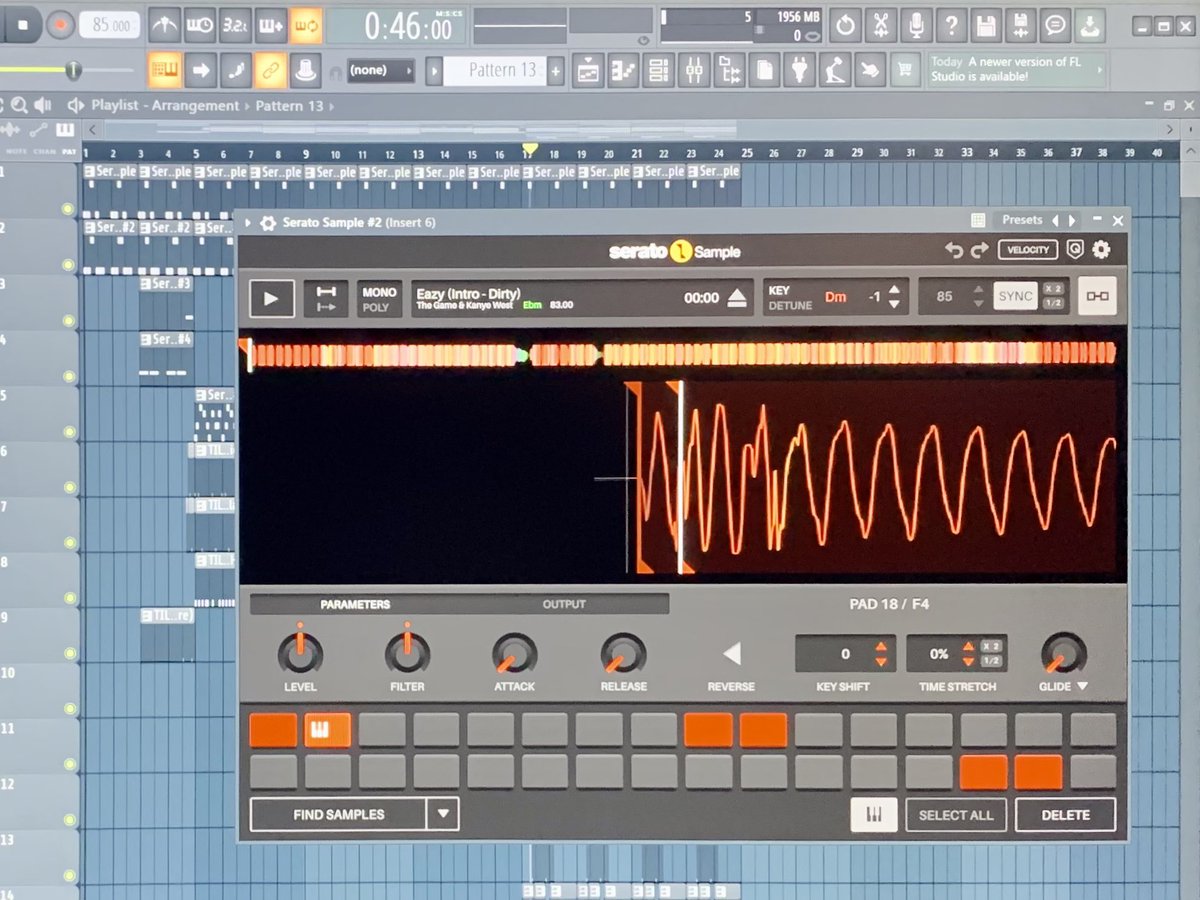Open the snap (none) dropdown
The image size is (1200, 900).
pyautogui.click(x=380, y=70)
